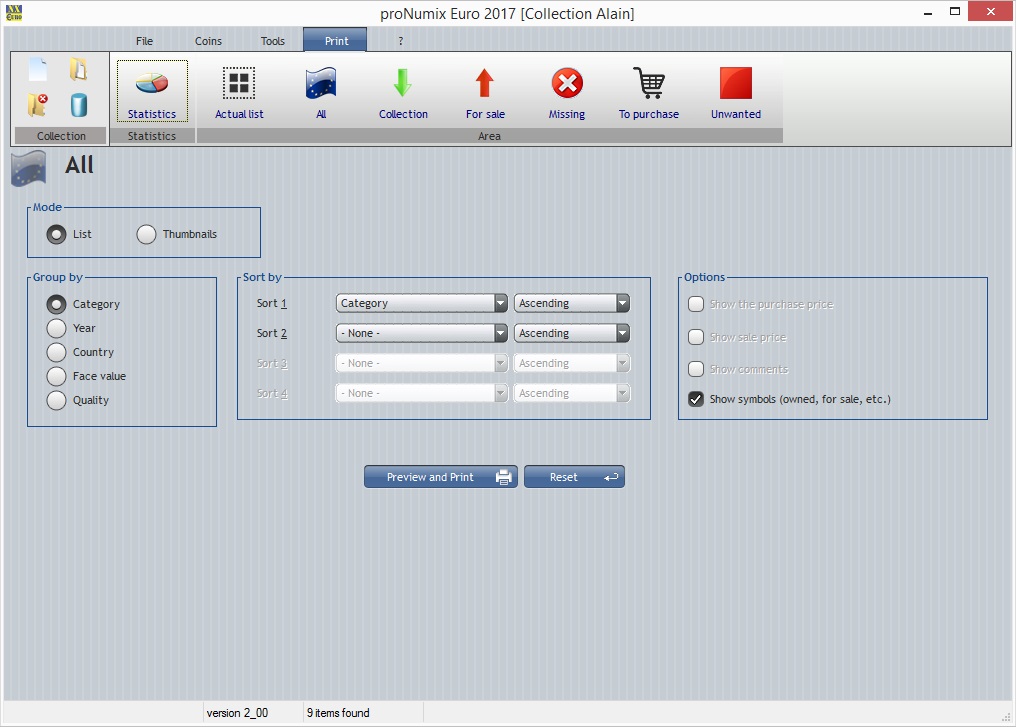Select the For sale red arrow icon
The height and width of the screenshot is (727, 1016).
tap(485, 84)
